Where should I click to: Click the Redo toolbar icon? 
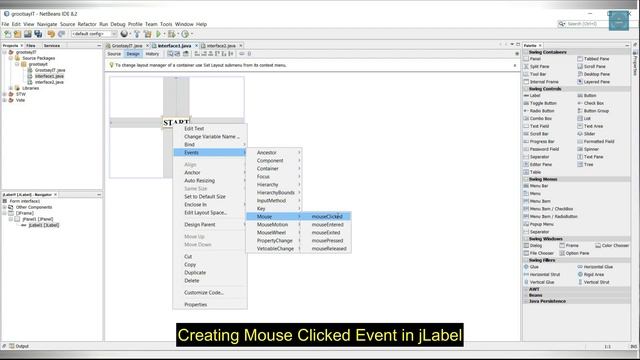(x=62, y=34)
